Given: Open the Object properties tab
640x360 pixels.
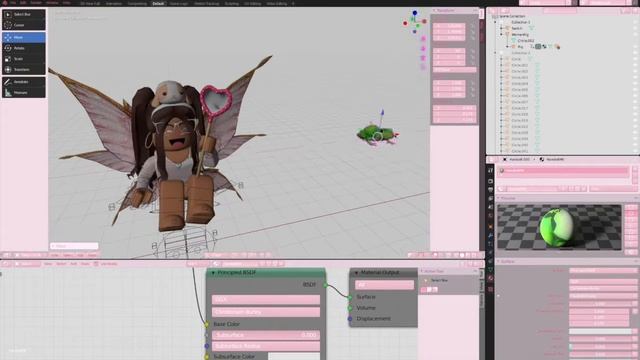Looking at the screenshot, I should (490, 226).
